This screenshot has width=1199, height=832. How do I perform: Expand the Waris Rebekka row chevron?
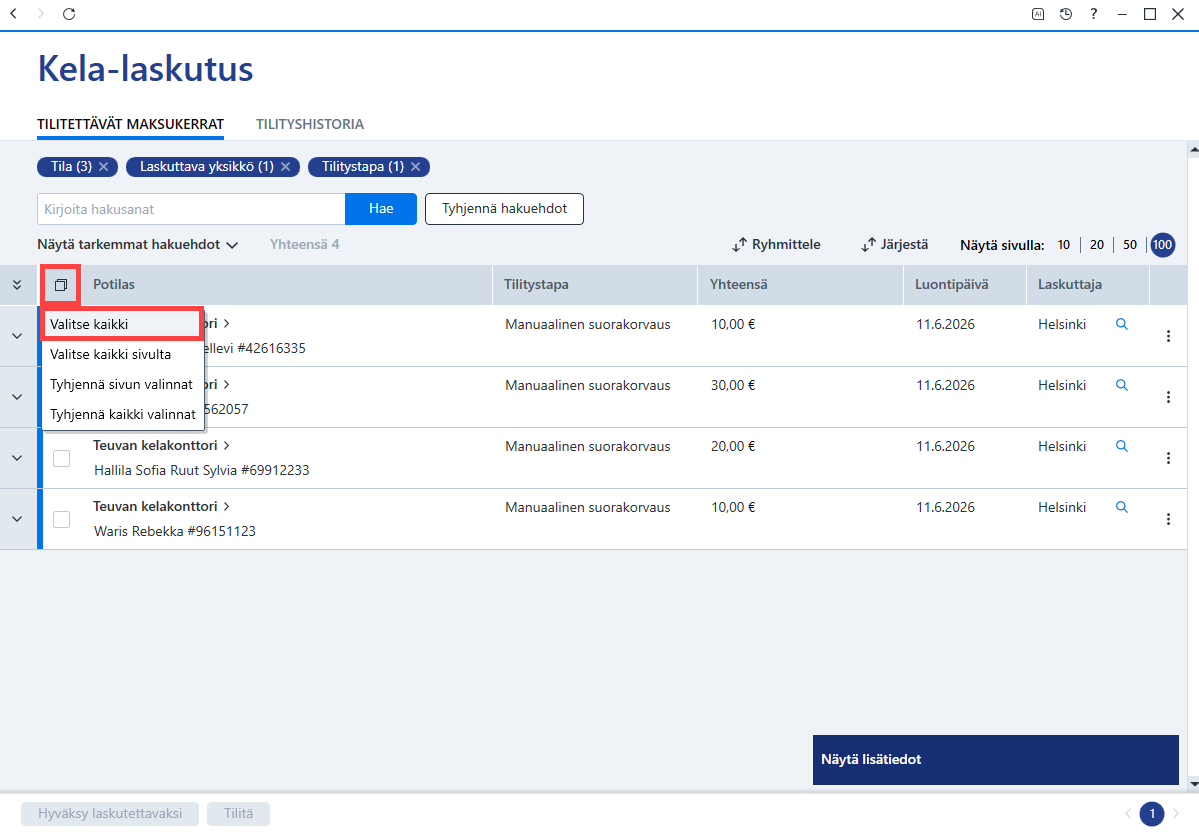pos(17,519)
